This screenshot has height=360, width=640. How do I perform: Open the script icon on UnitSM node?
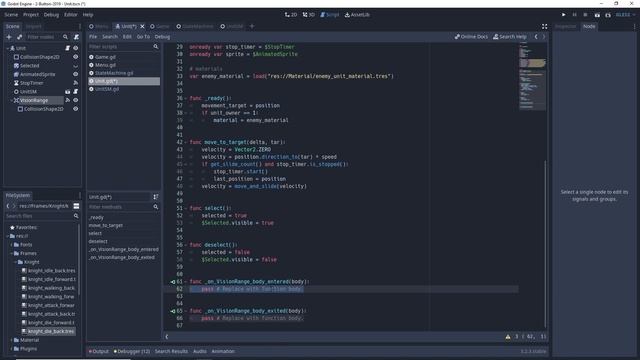[76, 92]
